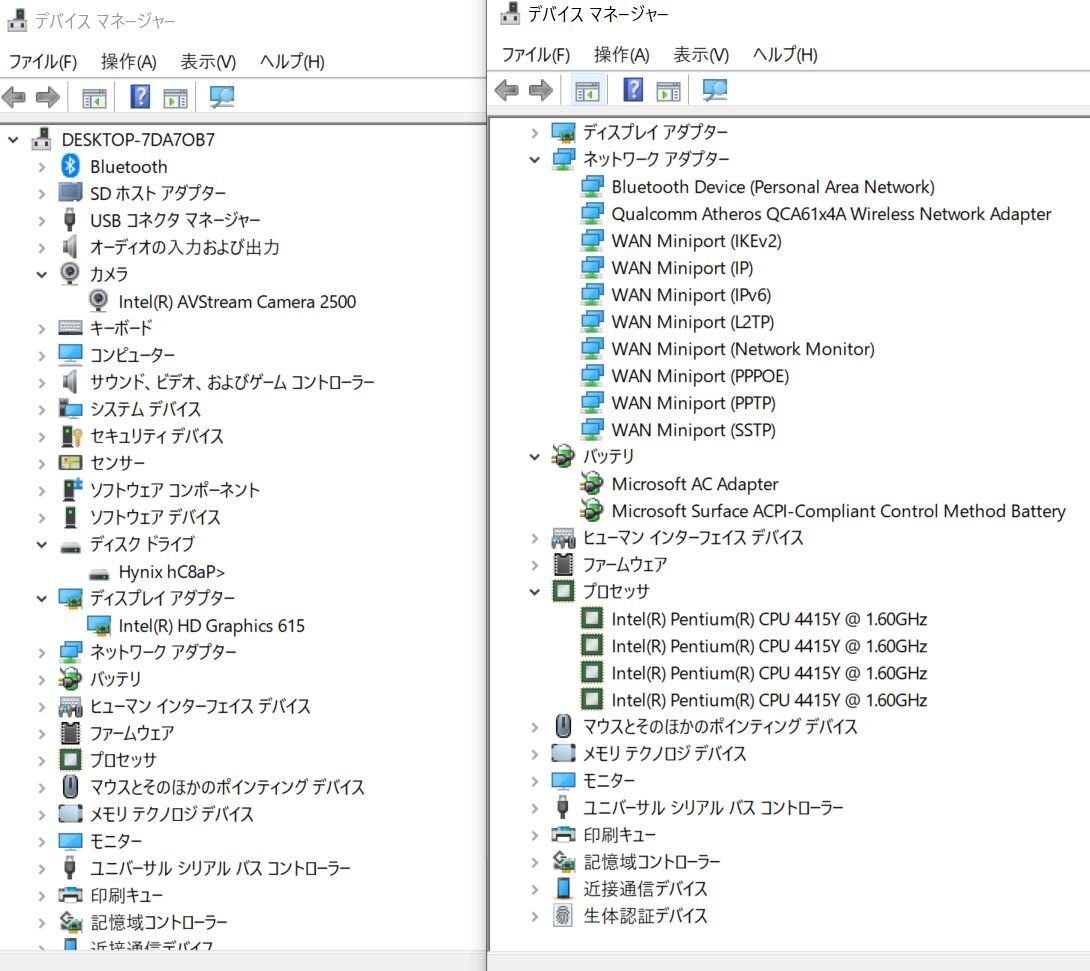This screenshot has width=1090, height=971.
Task: Select SD ホスト アダプター in left tree
Action: point(158,193)
